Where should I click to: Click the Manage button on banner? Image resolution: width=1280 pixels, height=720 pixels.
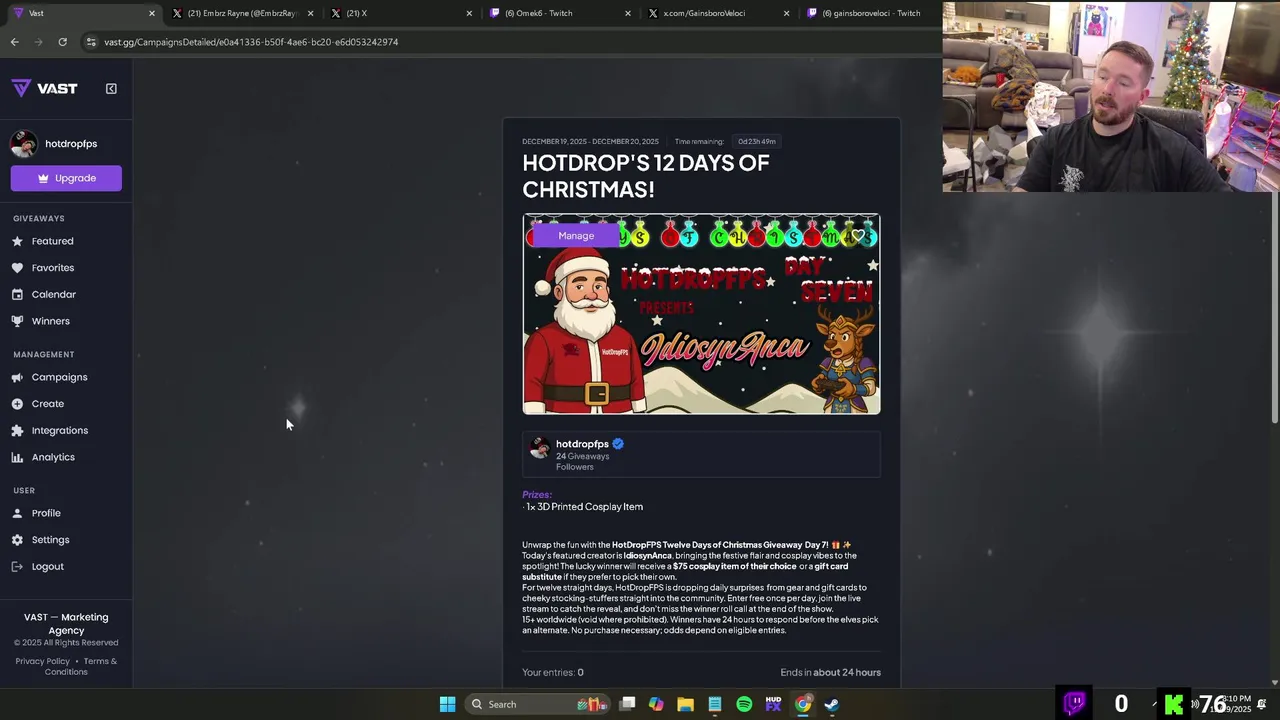(x=576, y=236)
